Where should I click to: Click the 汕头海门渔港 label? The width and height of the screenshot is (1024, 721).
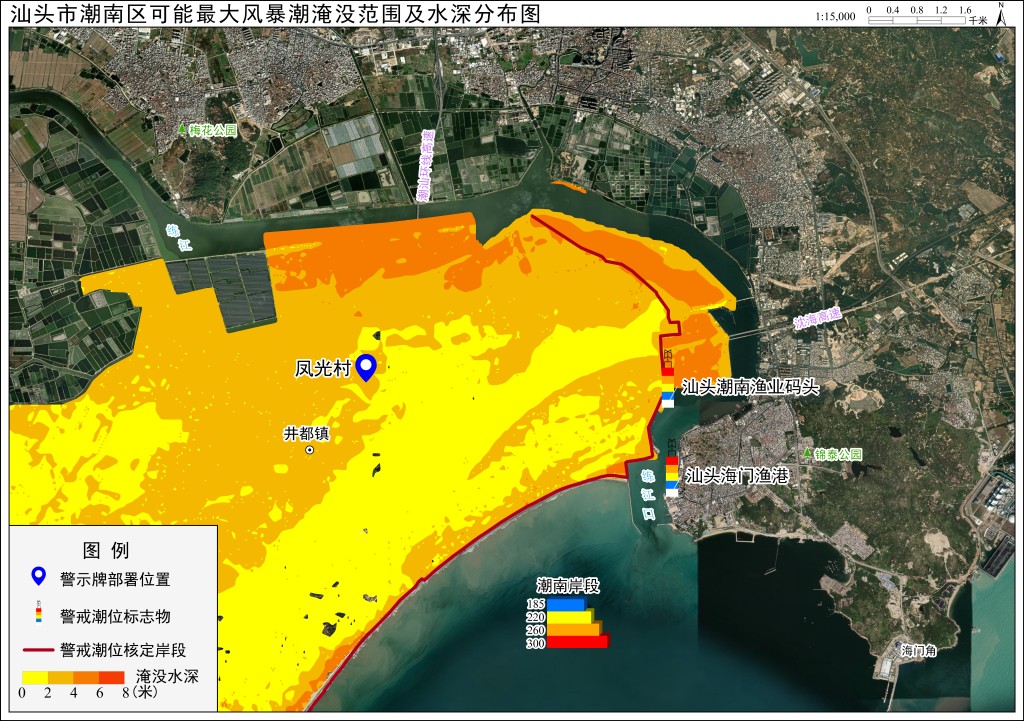click(x=737, y=475)
